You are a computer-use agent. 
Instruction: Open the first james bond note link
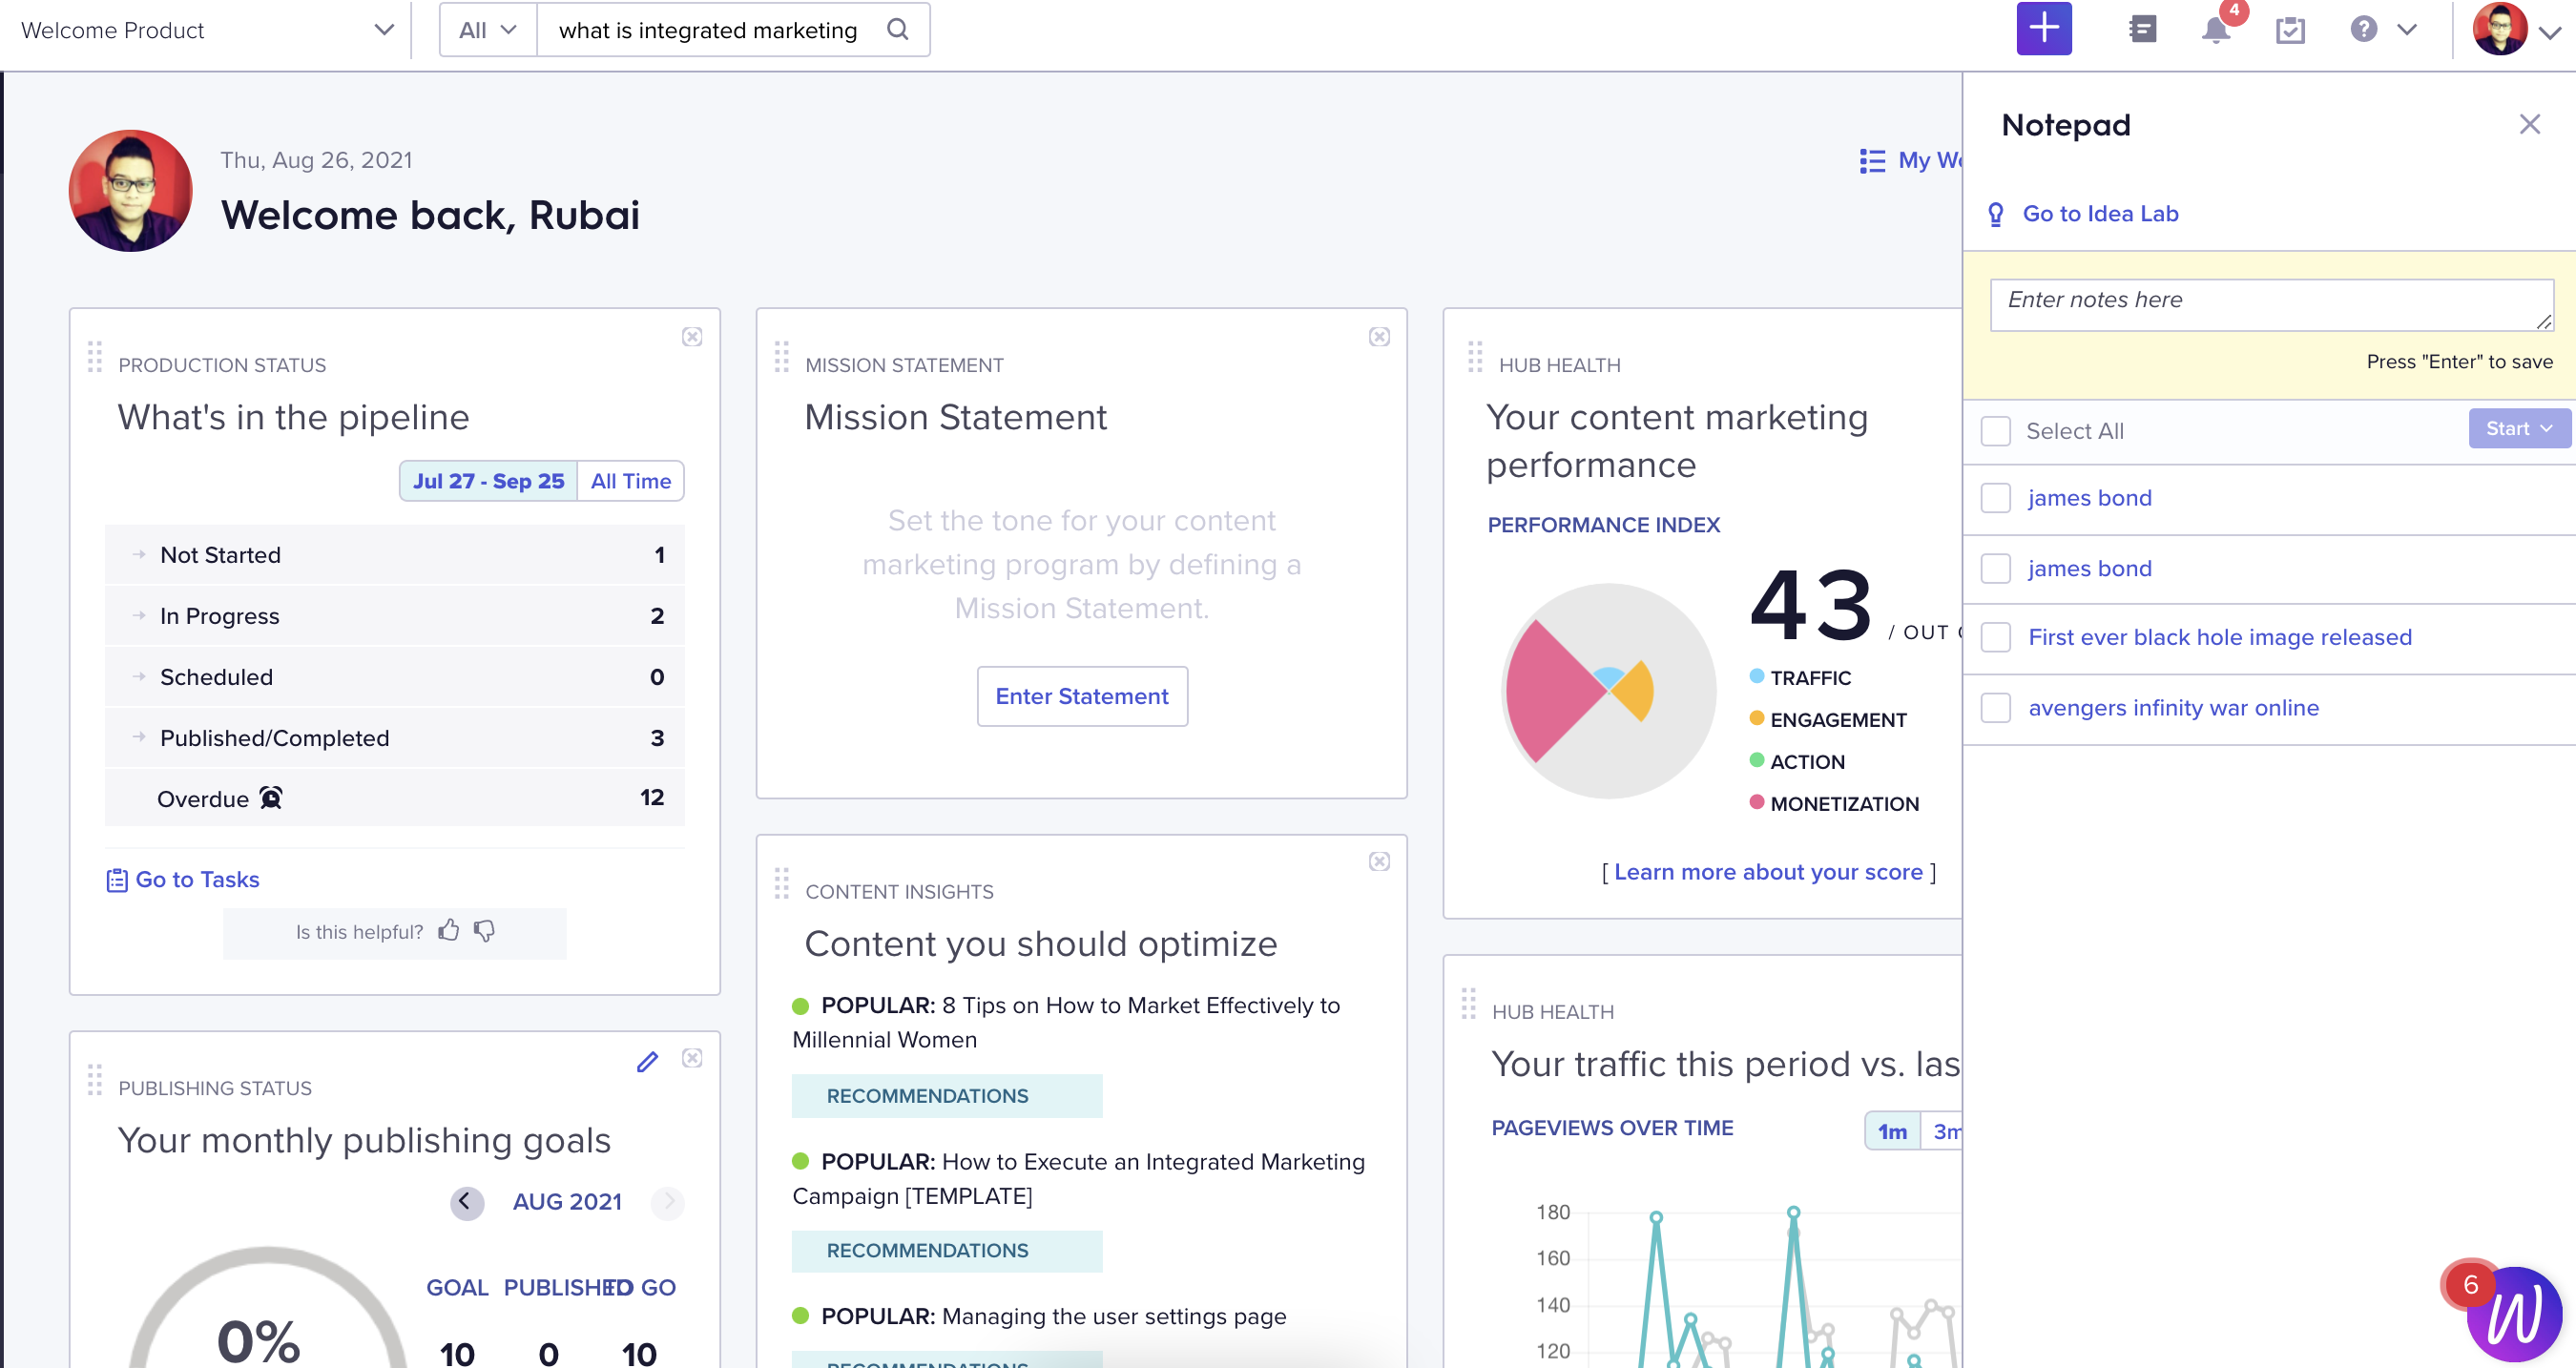pos(2089,499)
